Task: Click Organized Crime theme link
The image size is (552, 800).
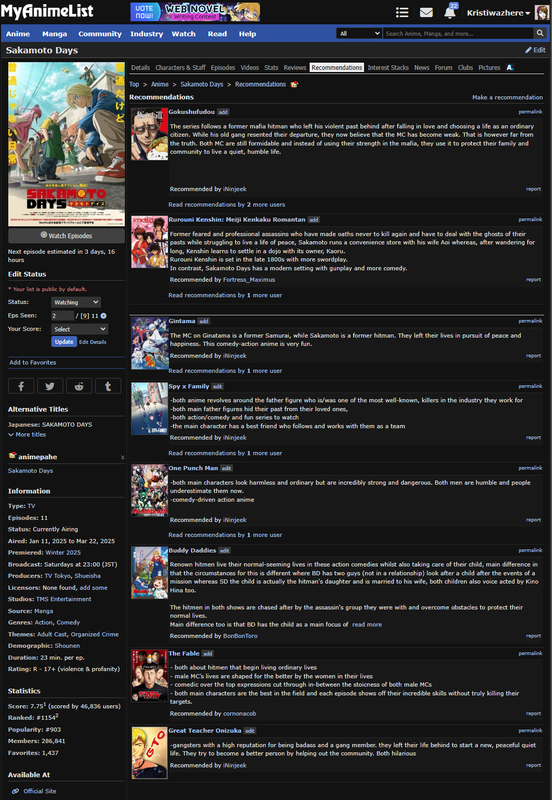Action: pyautogui.click(x=94, y=634)
